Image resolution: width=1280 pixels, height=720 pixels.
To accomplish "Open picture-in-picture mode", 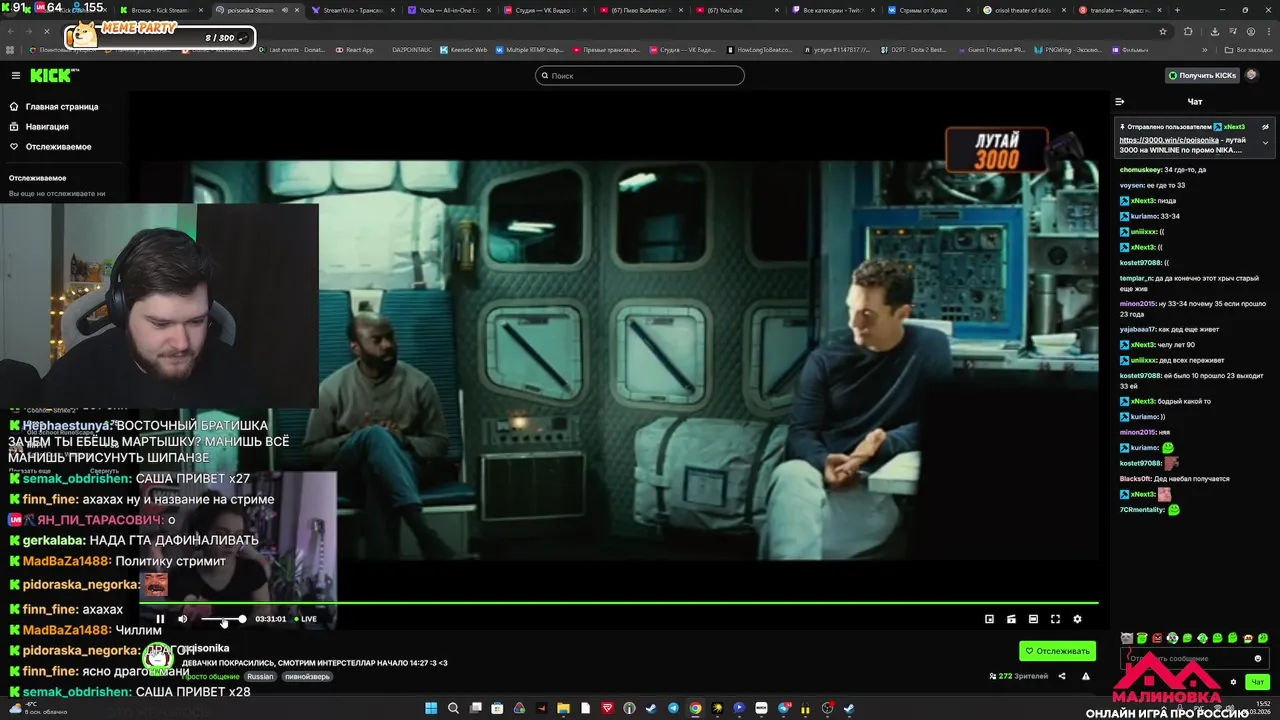I will pyautogui.click(x=989, y=619).
